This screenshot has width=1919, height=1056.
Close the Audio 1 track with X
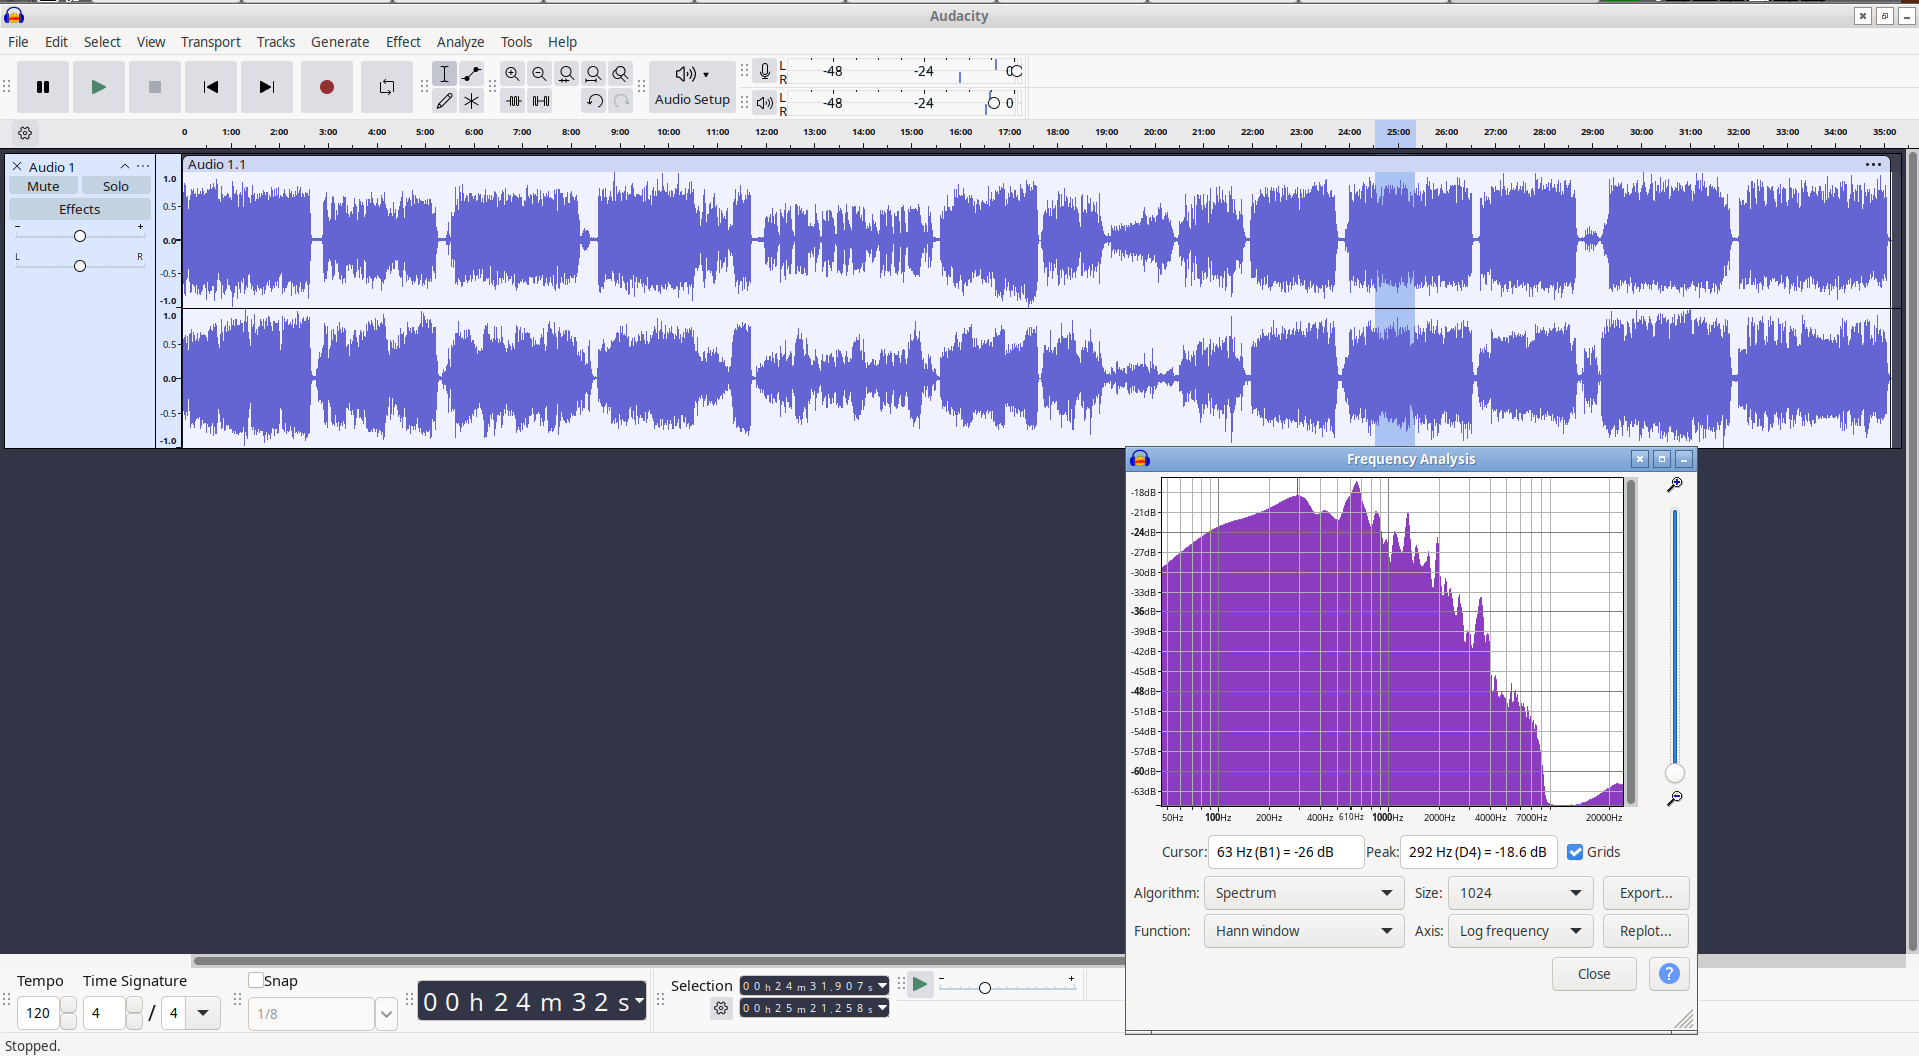pyautogui.click(x=17, y=166)
